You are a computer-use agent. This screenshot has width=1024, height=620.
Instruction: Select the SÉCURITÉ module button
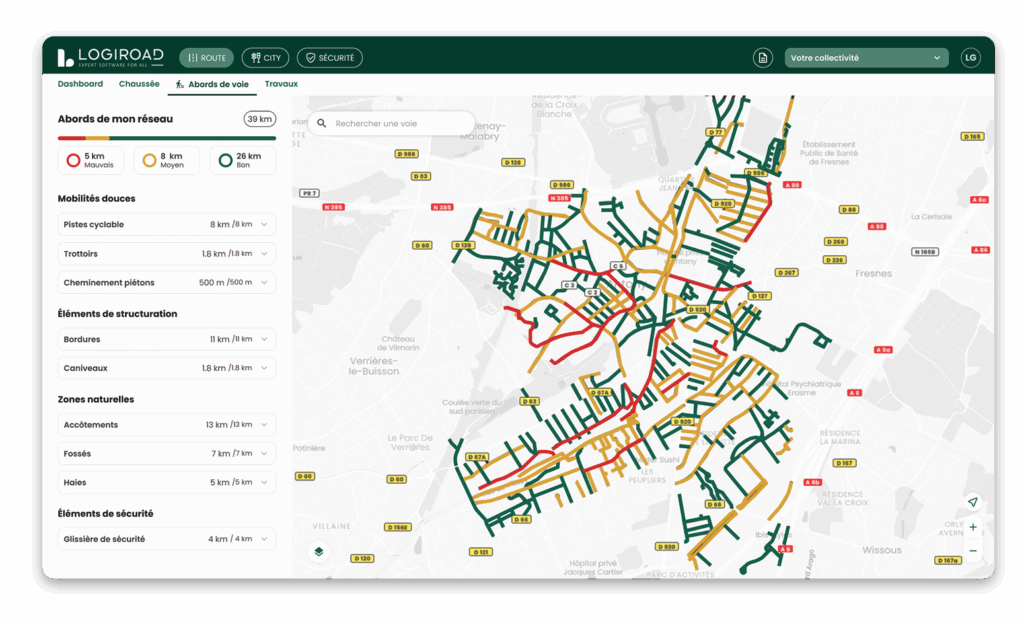(x=330, y=58)
